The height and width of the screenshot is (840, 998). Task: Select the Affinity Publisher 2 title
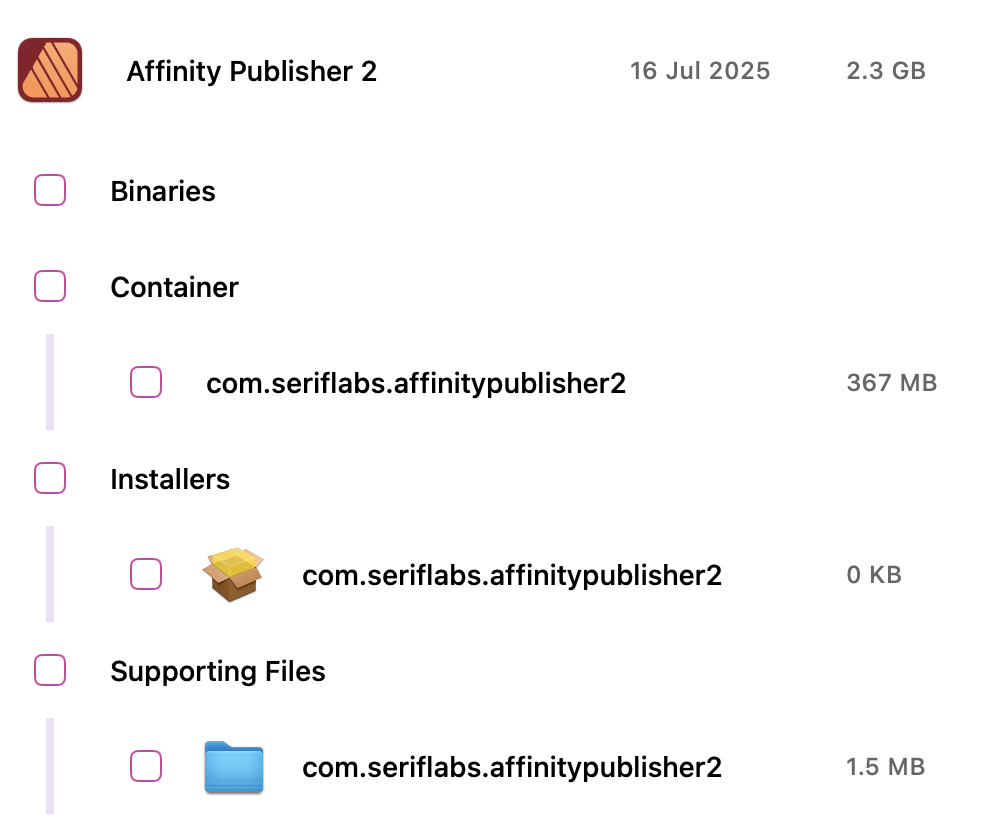[251, 71]
